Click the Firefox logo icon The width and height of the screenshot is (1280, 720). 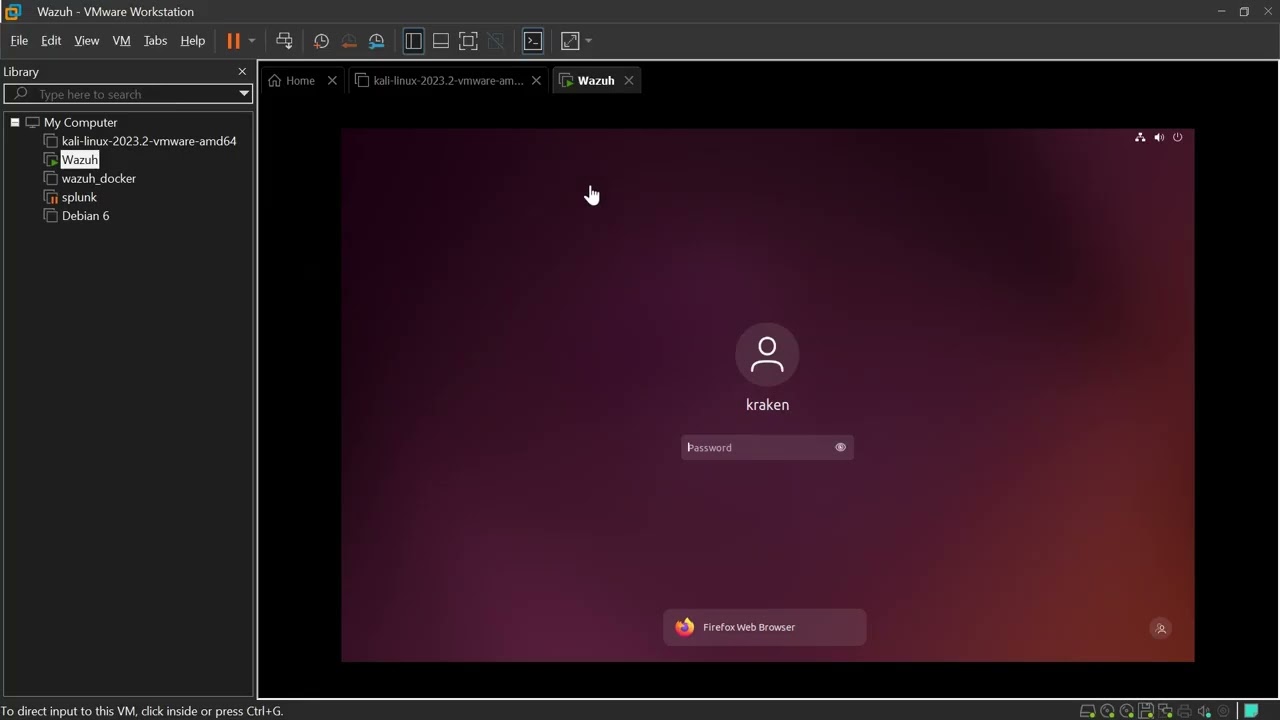(x=684, y=627)
